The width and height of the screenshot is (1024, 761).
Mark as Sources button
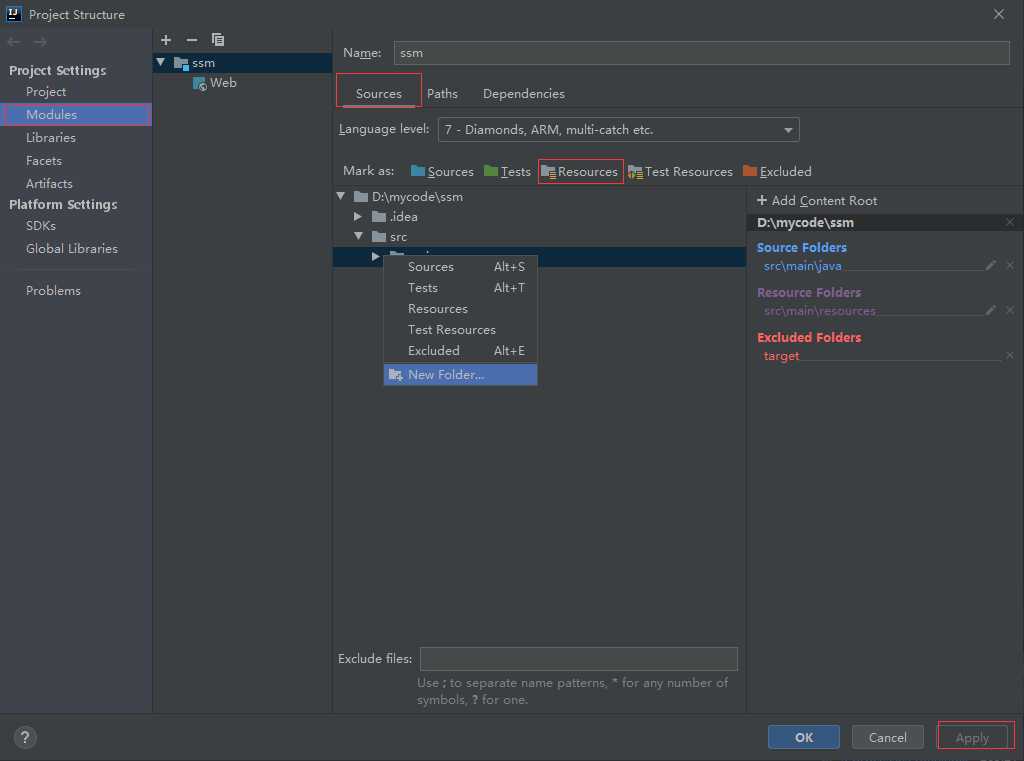coord(442,171)
